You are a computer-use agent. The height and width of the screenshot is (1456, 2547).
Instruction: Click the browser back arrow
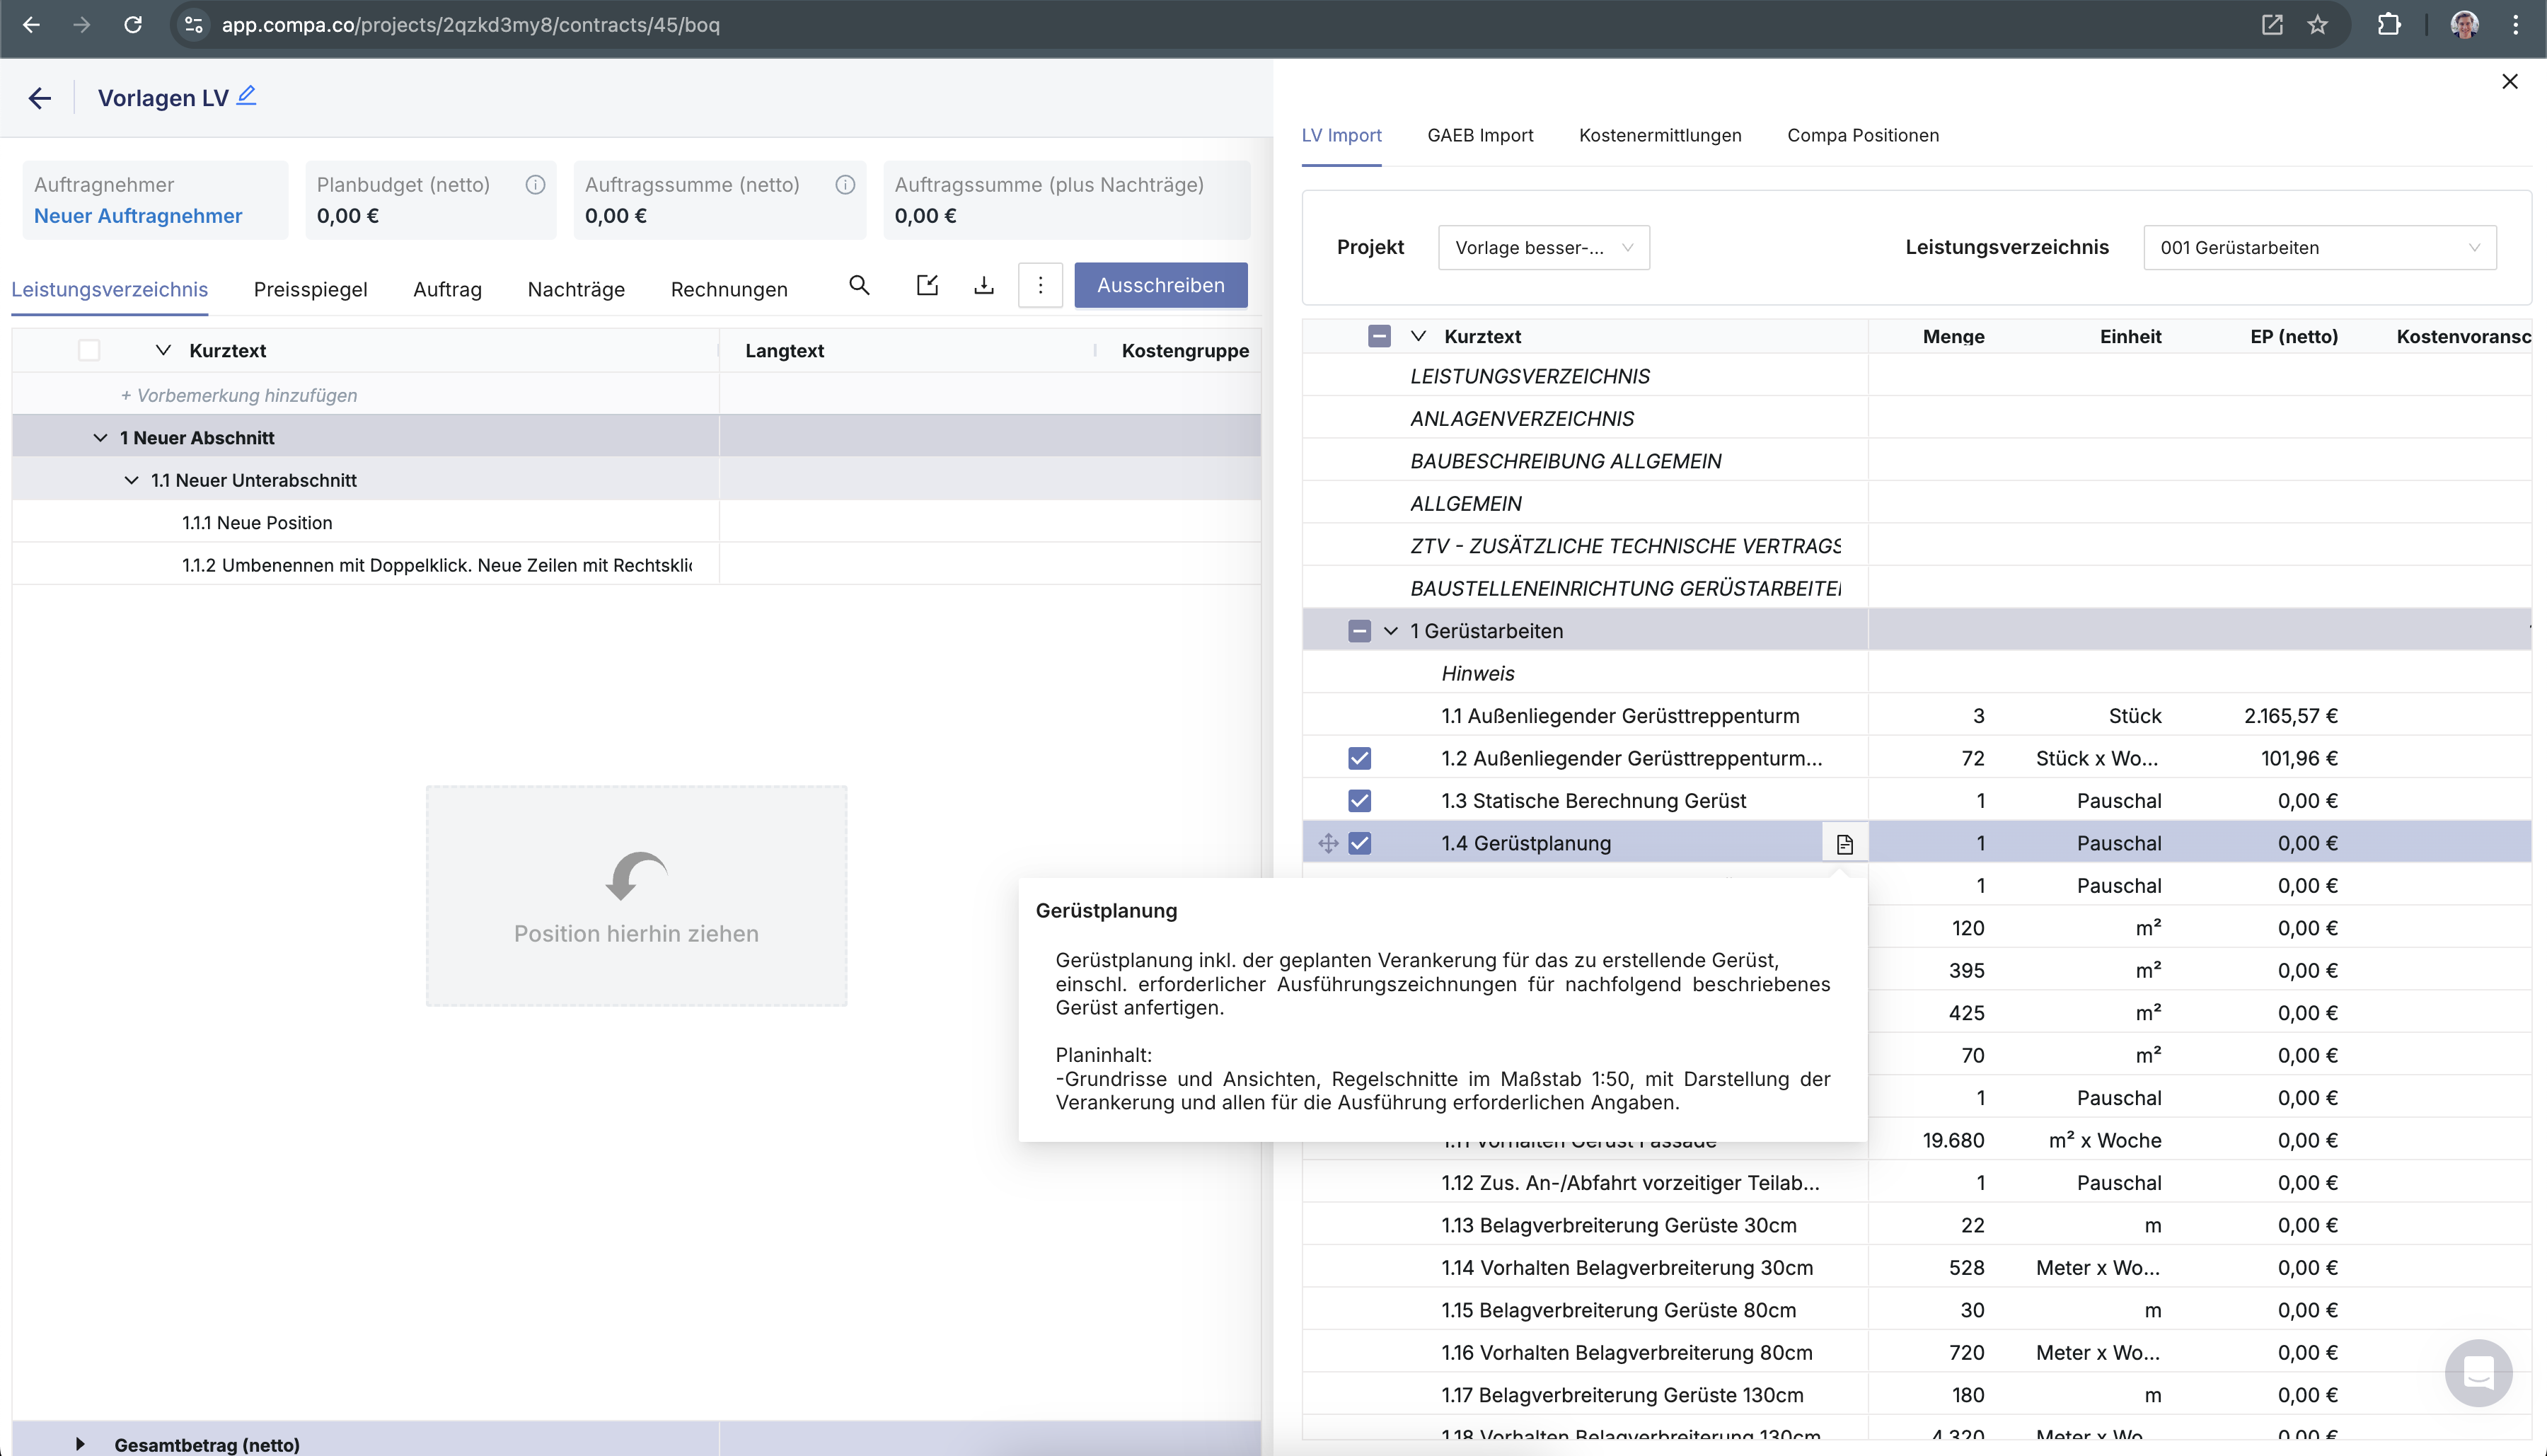pyautogui.click(x=31, y=25)
